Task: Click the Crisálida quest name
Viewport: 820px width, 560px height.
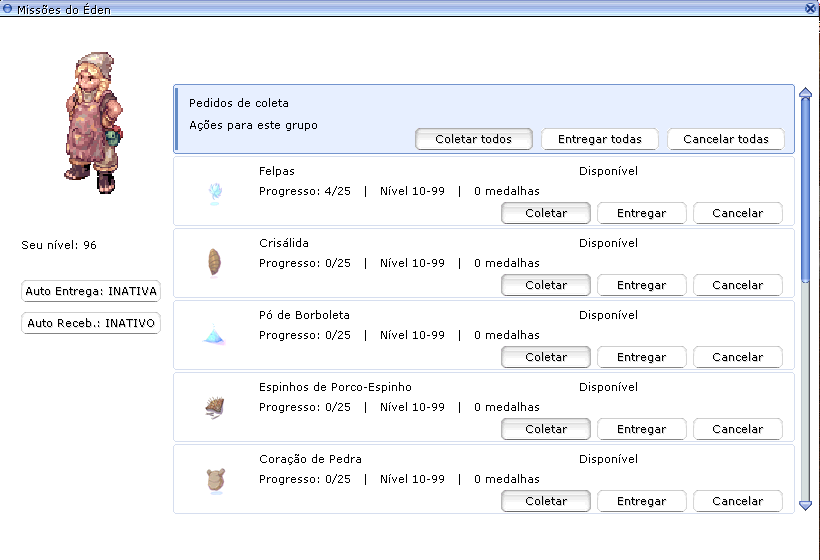Action: pos(284,243)
